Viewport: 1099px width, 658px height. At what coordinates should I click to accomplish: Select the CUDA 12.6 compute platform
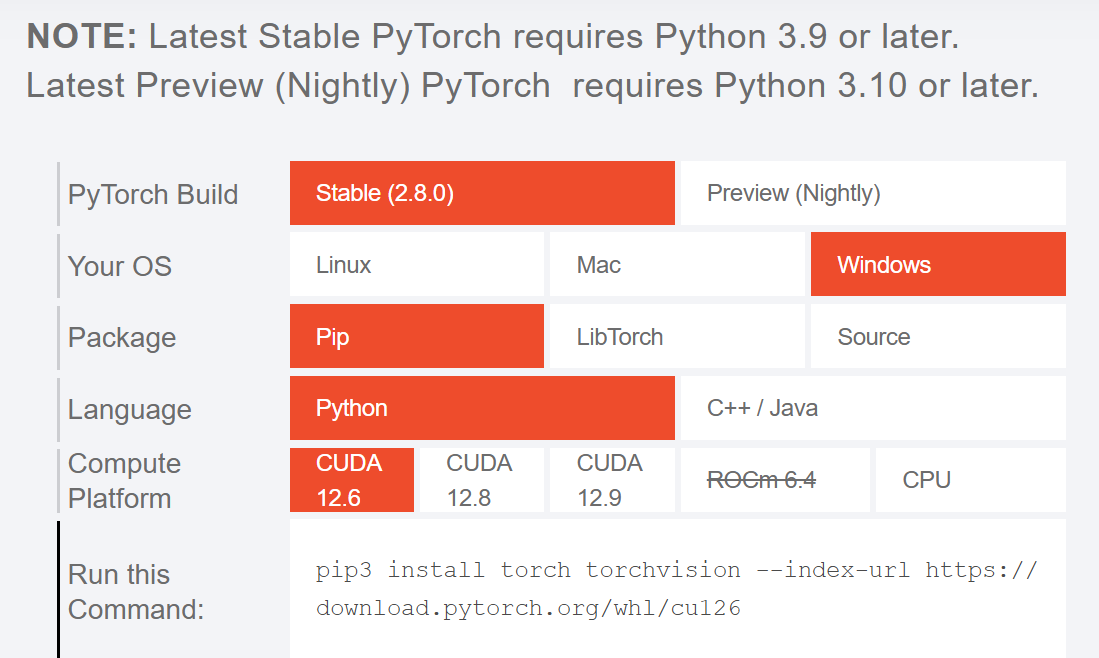click(351, 480)
